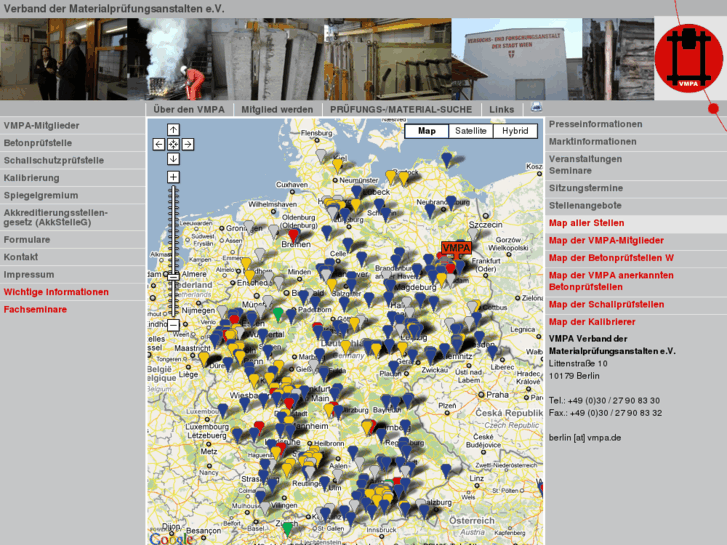Open Wichtige Informationen
The image size is (727, 545).
(x=72, y=292)
